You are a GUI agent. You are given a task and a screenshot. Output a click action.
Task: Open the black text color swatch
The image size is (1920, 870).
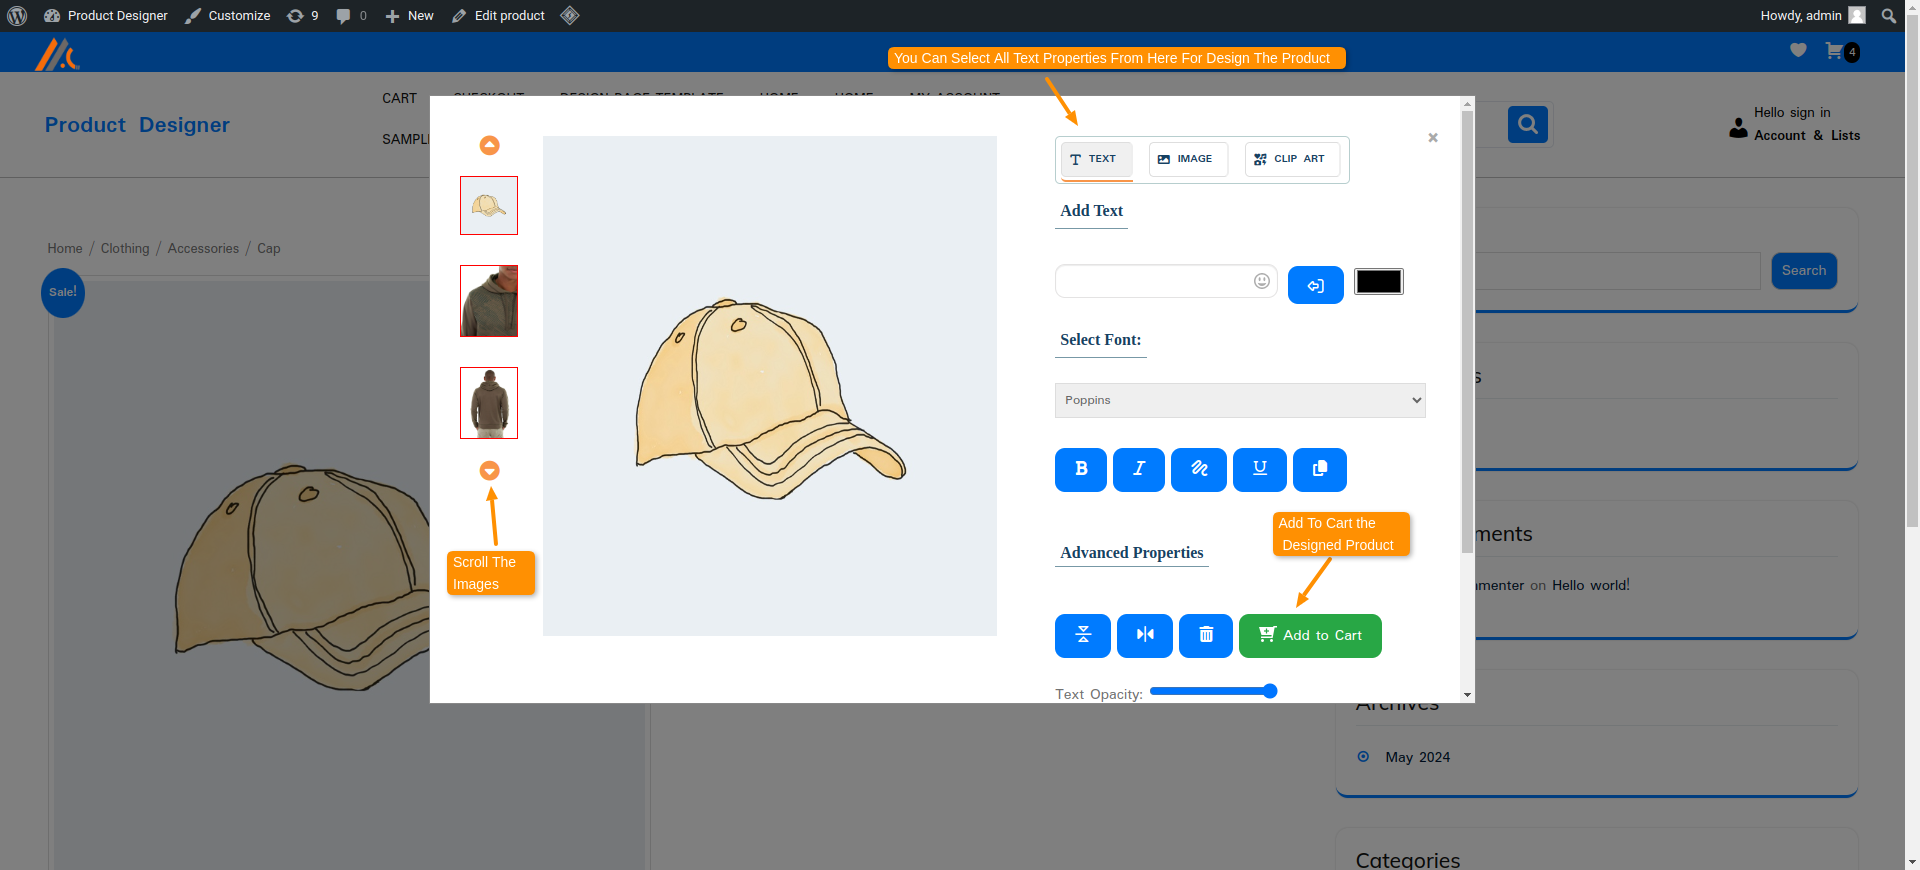click(1379, 282)
